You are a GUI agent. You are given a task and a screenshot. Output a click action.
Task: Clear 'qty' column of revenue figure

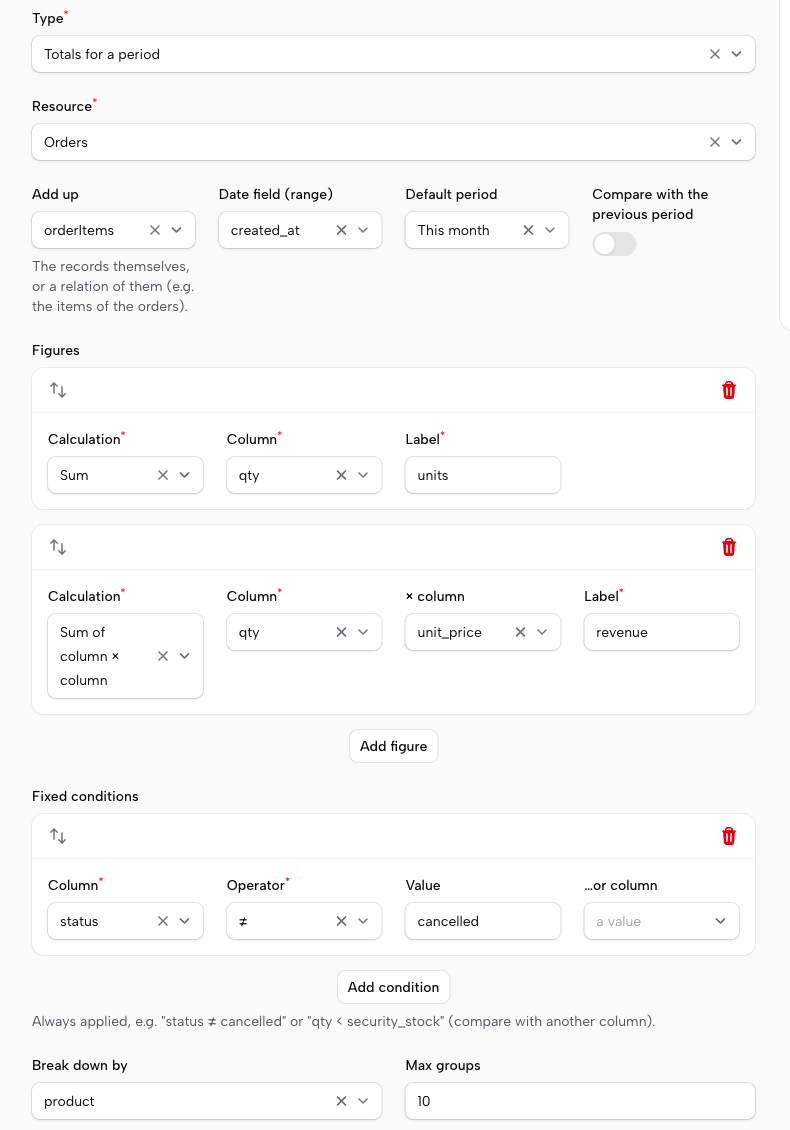coord(342,632)
